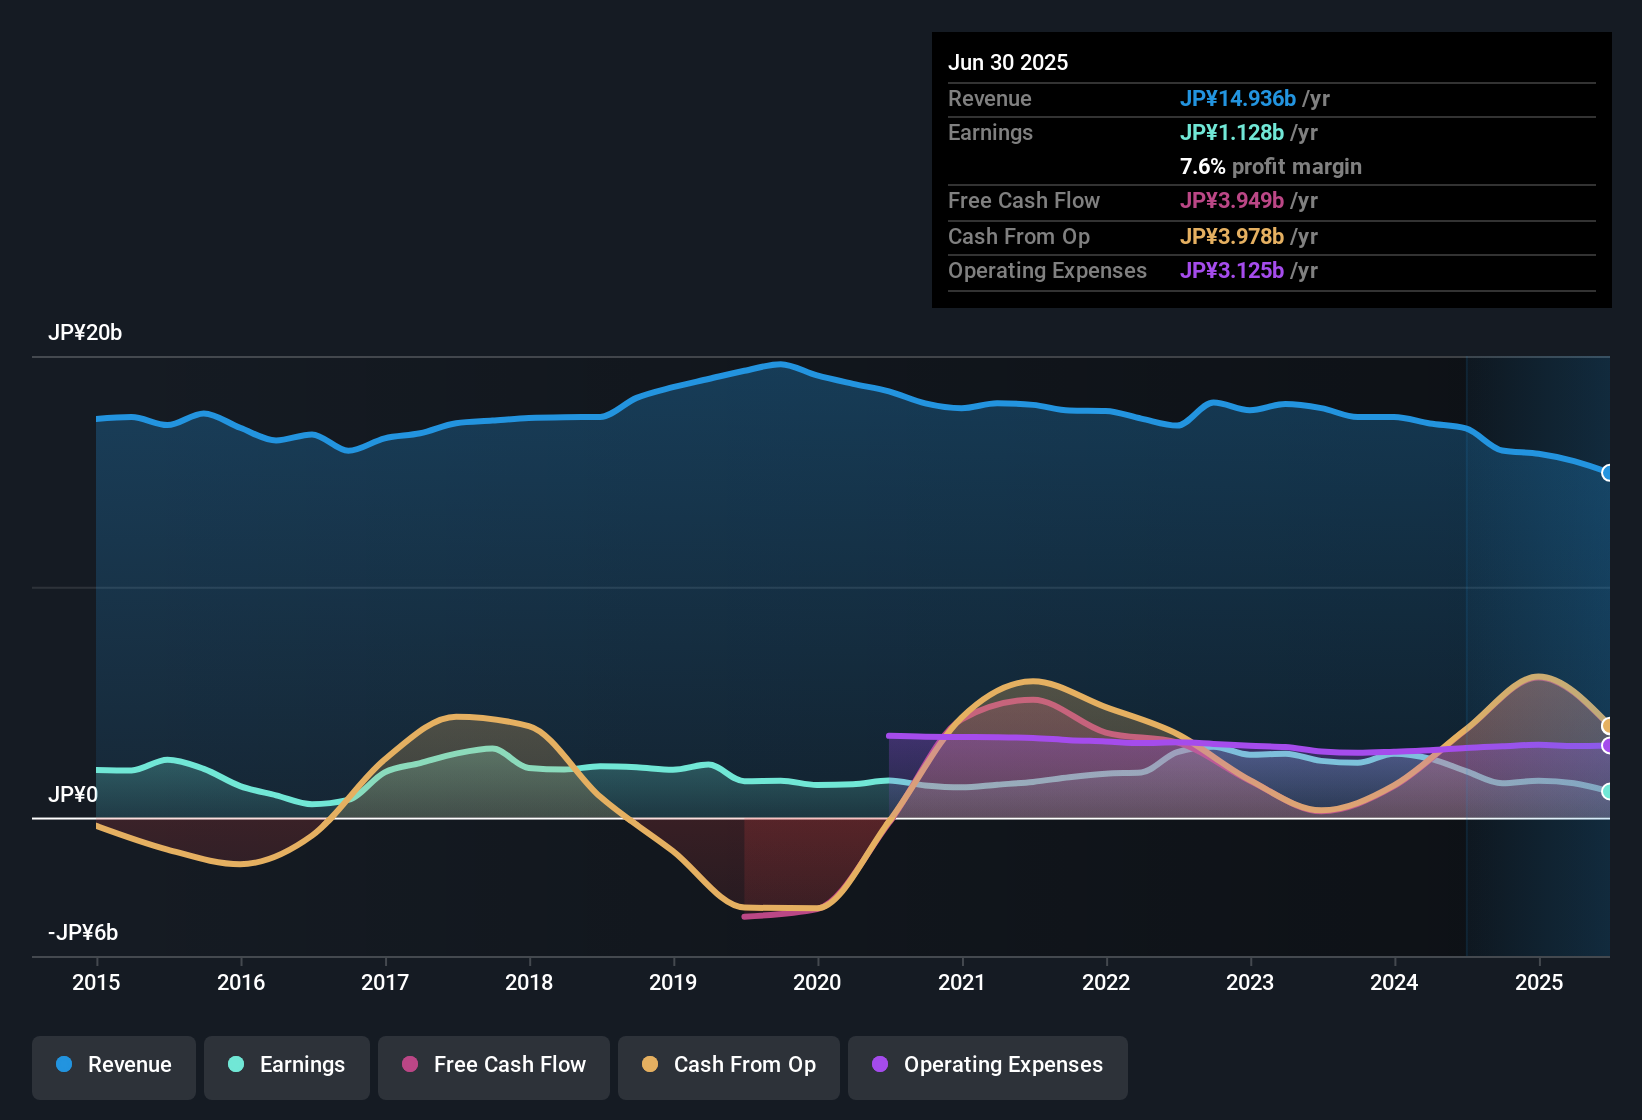
Task: Select the 2020 label on the x-axis
Action: coord(817,983)
